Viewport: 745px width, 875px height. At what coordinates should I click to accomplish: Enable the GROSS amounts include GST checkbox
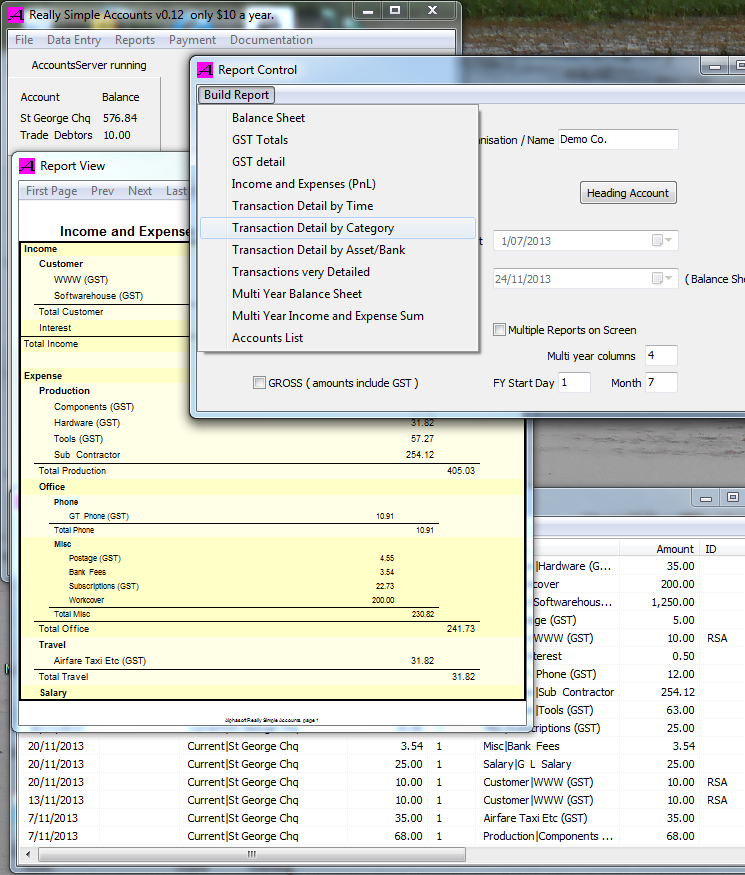tap(260, 383)
